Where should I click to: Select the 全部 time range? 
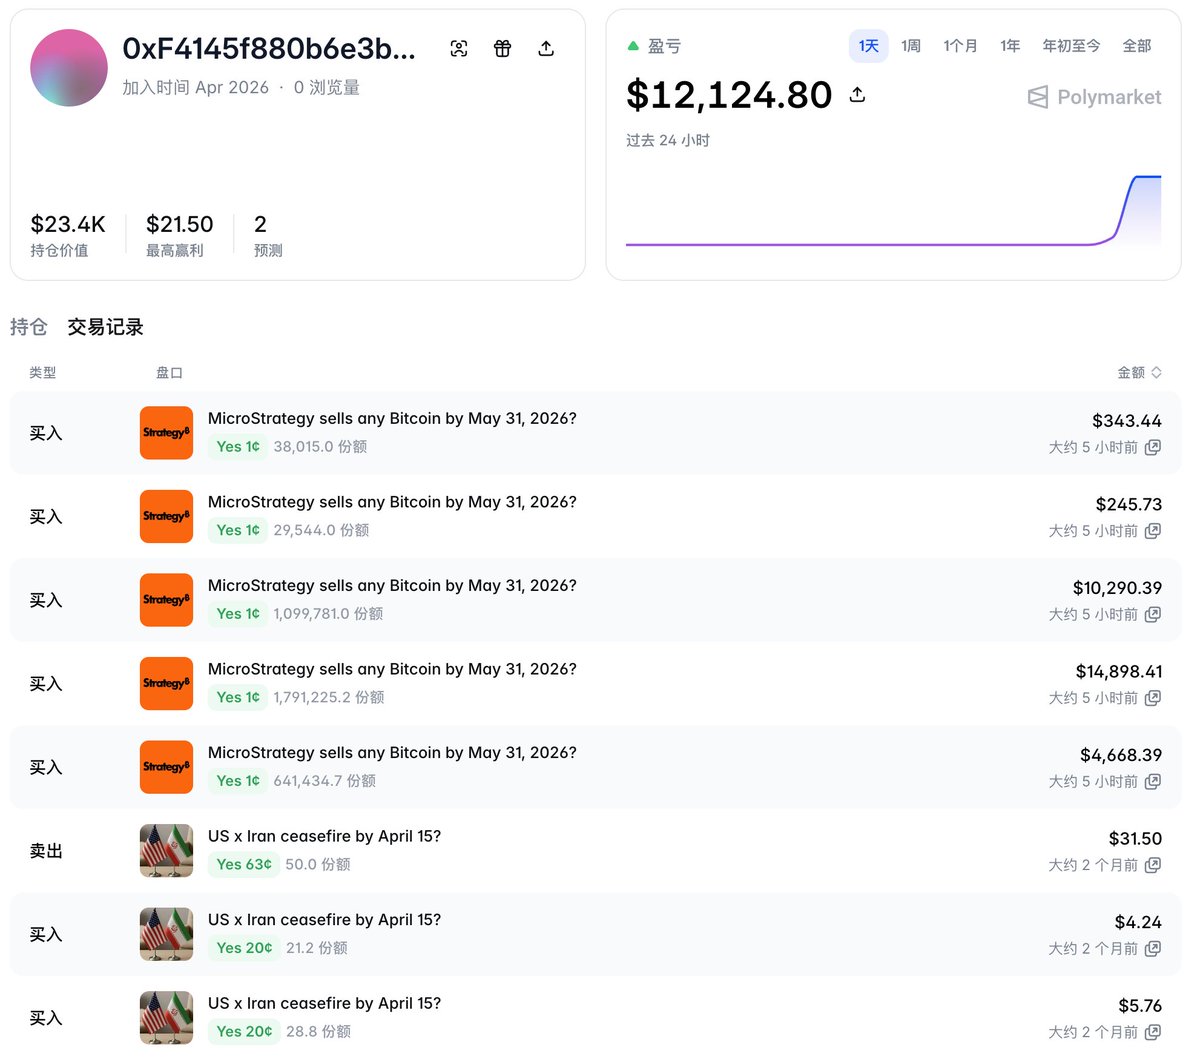pos(1137,46)
